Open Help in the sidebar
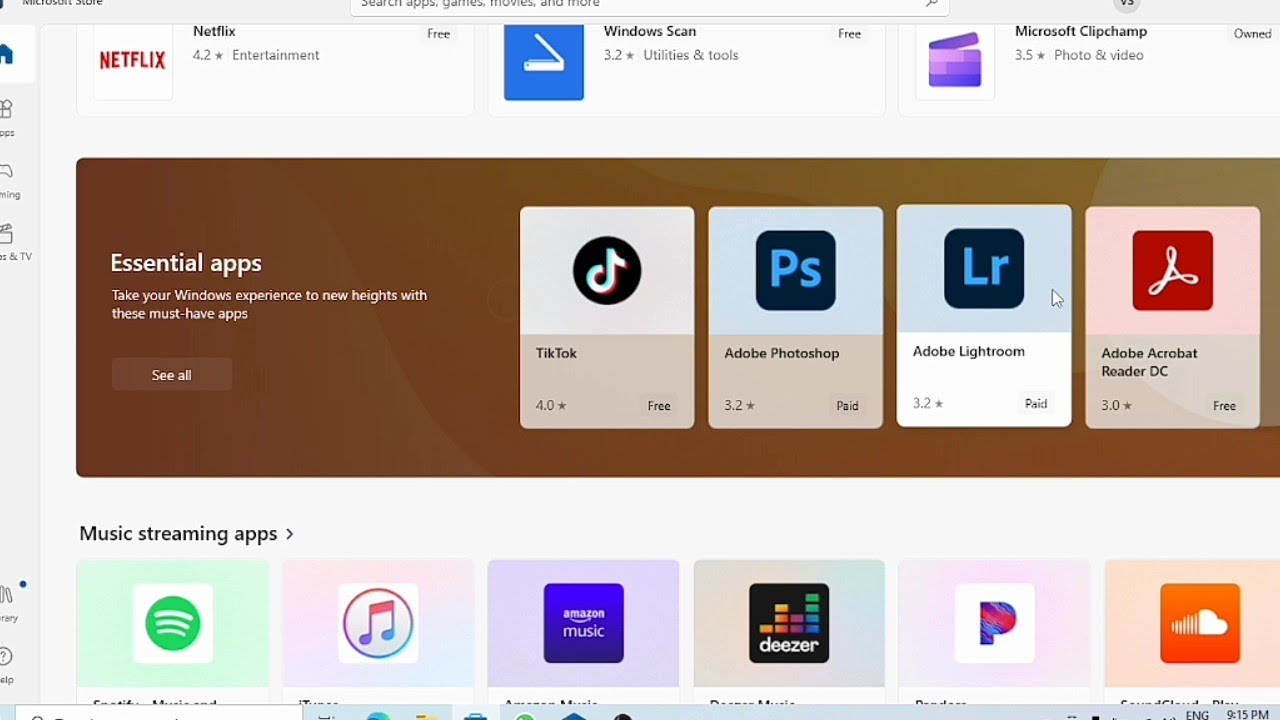Viewport: 1280px width, 720px height. coord(8,665)
